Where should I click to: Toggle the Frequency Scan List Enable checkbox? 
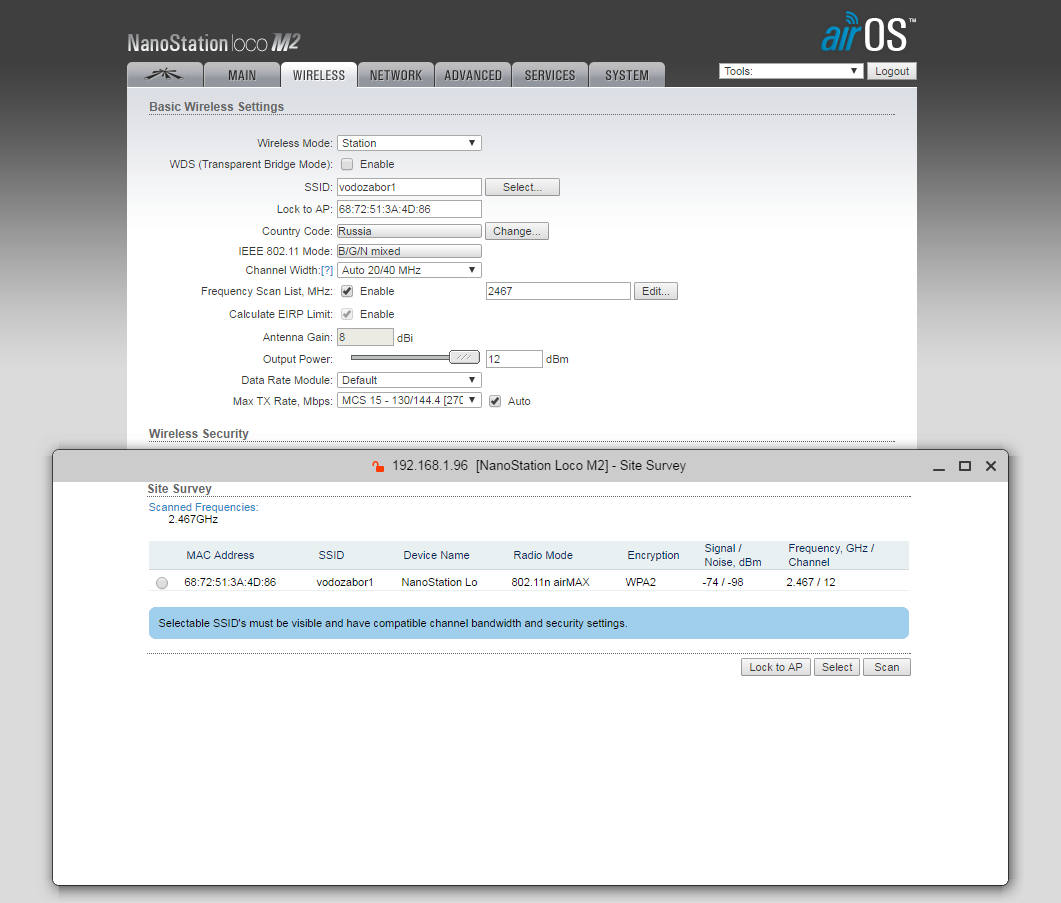pyautogui.click(x=347, y=291)
